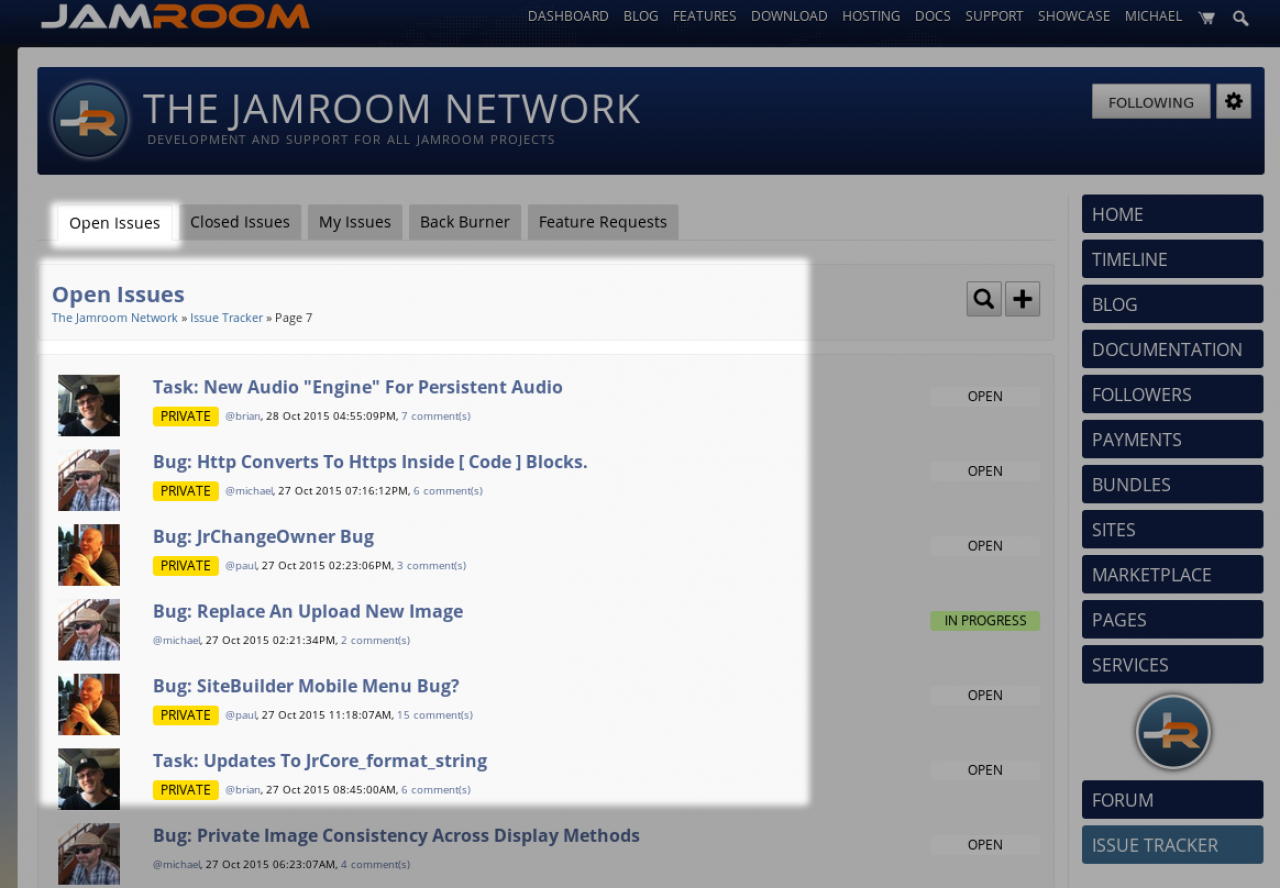Go to Pages in the sidebar
Image resolution: width=1280 pixels, height=888 pixels.
tap(1173, 619)
